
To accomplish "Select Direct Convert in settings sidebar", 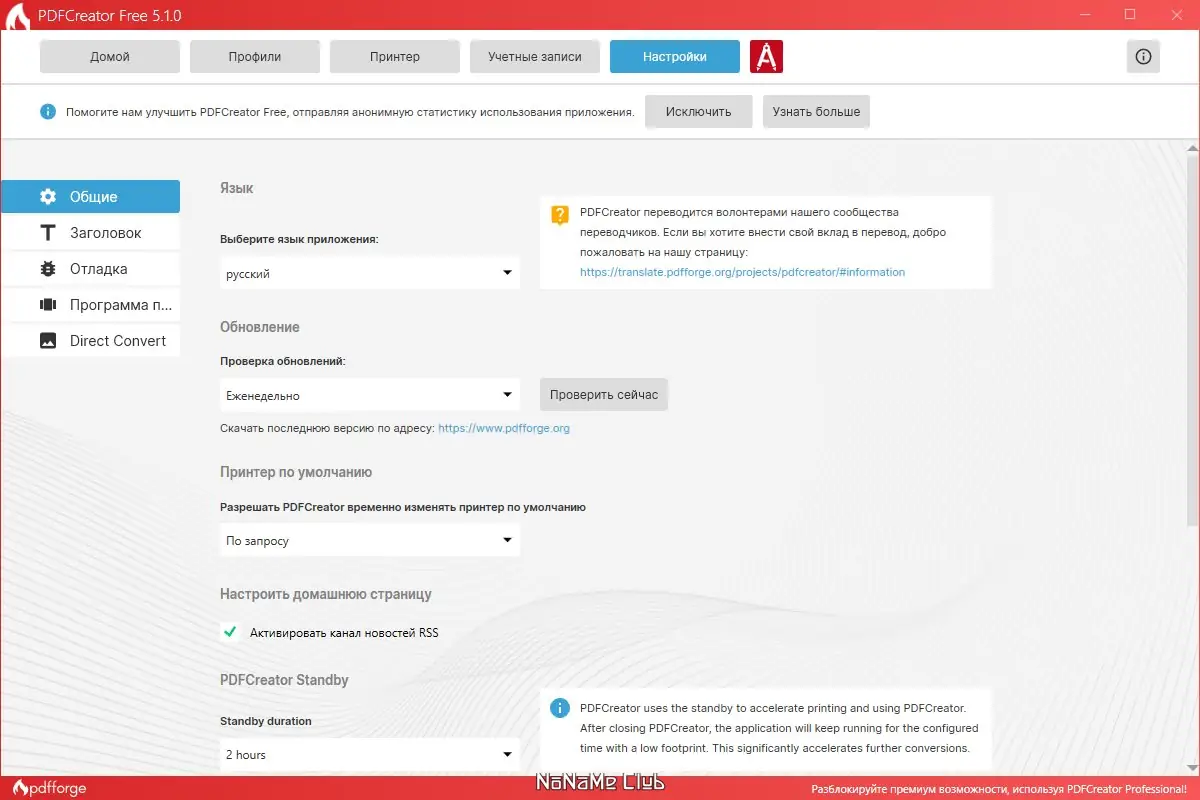I will coord(90,341).
